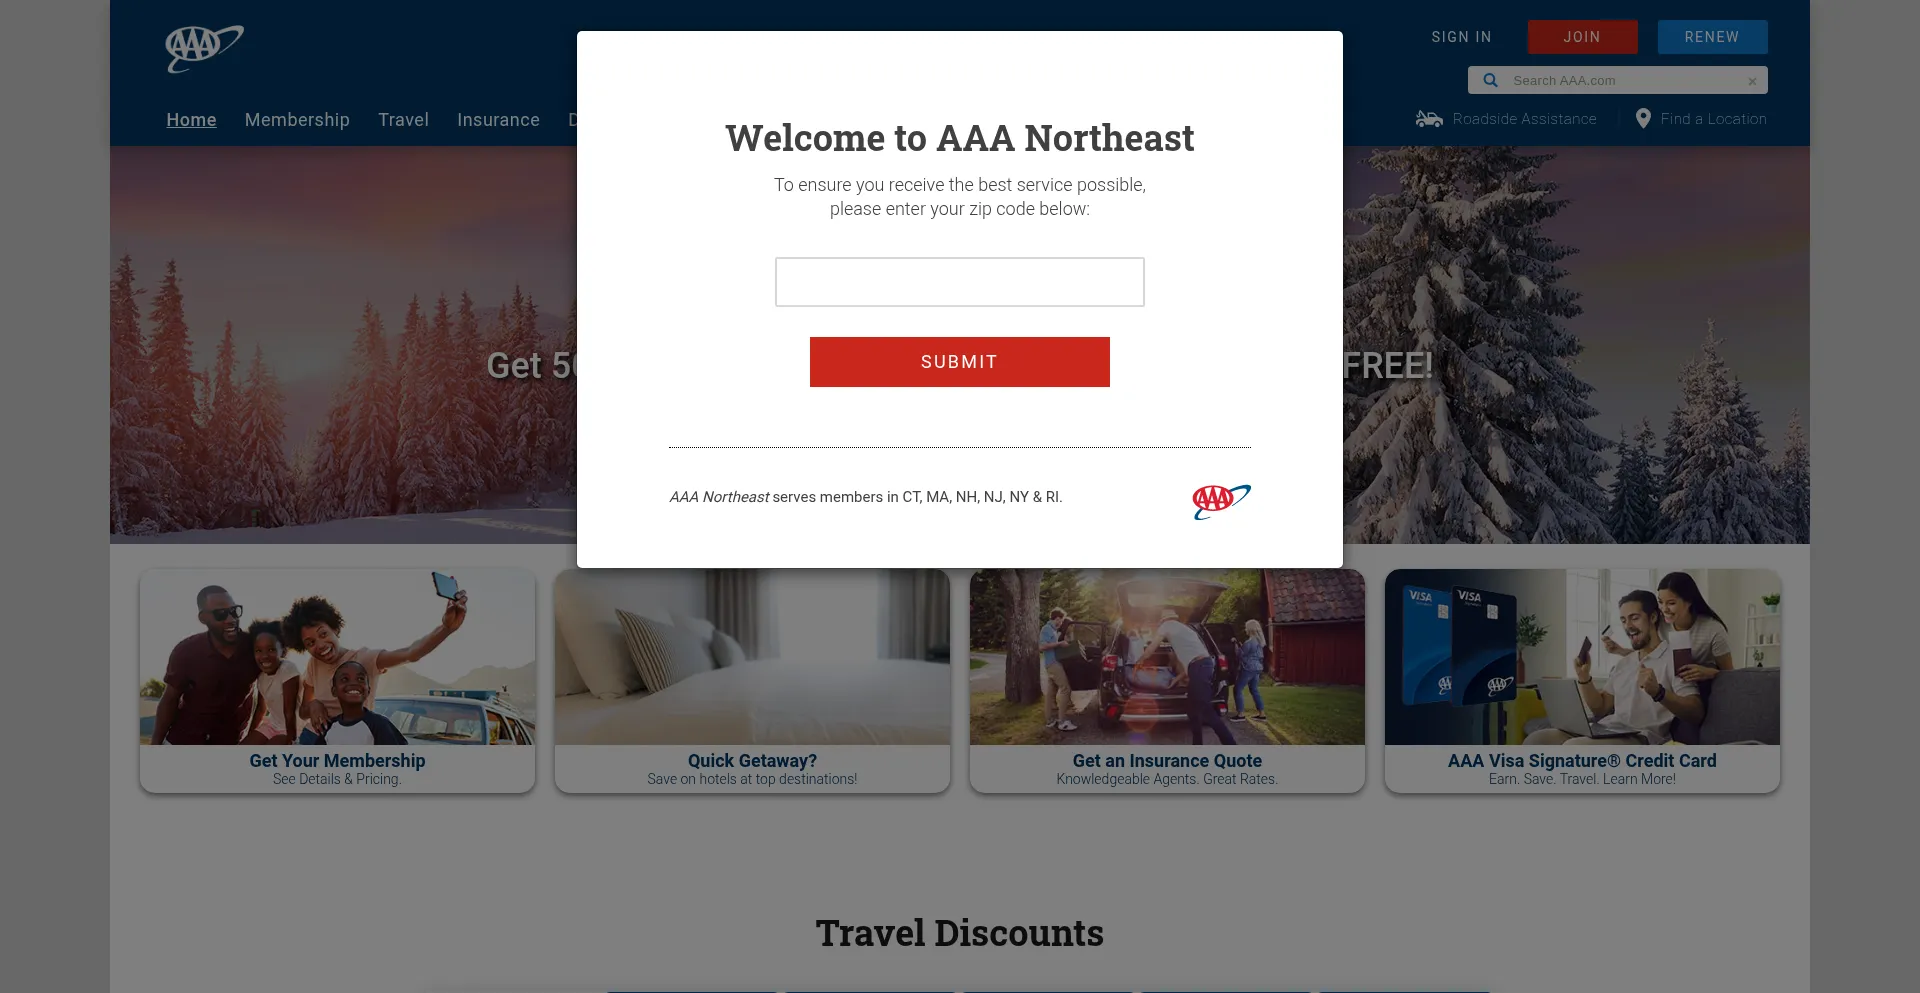Open the Get an Insurance Quote card
This screenshot has height=993, width=1920.
(x=1167, y=681)
